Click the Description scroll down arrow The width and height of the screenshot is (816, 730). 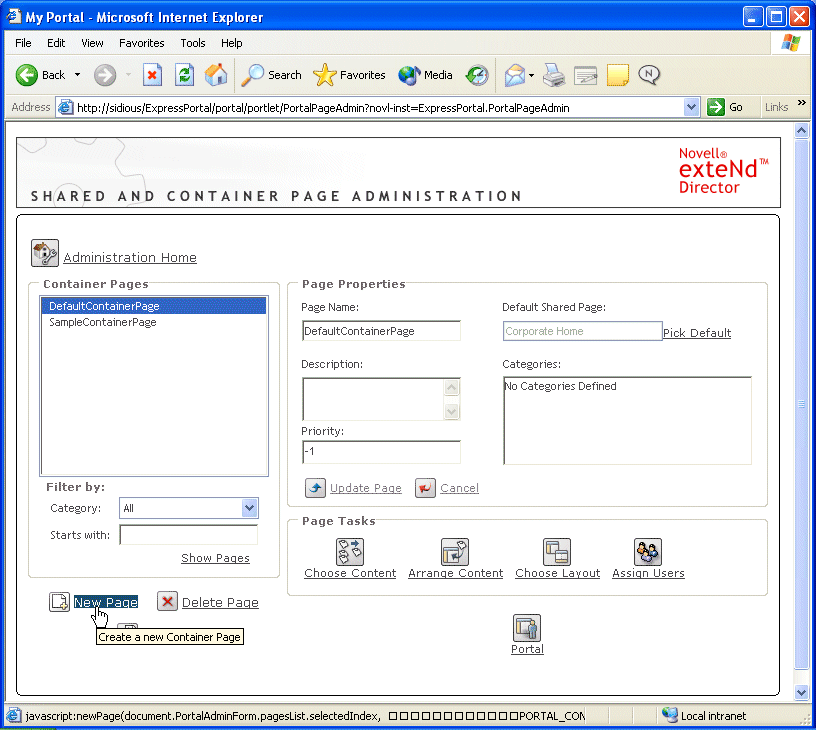pos(451,412)
